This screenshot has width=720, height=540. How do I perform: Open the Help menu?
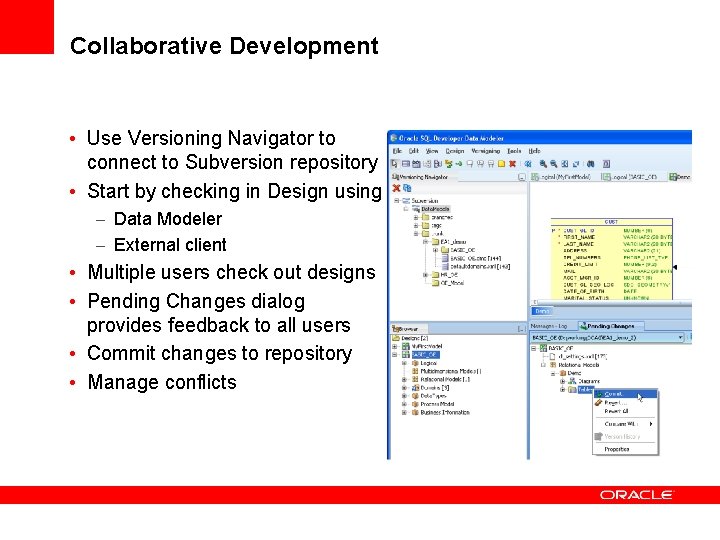point(534,151)
